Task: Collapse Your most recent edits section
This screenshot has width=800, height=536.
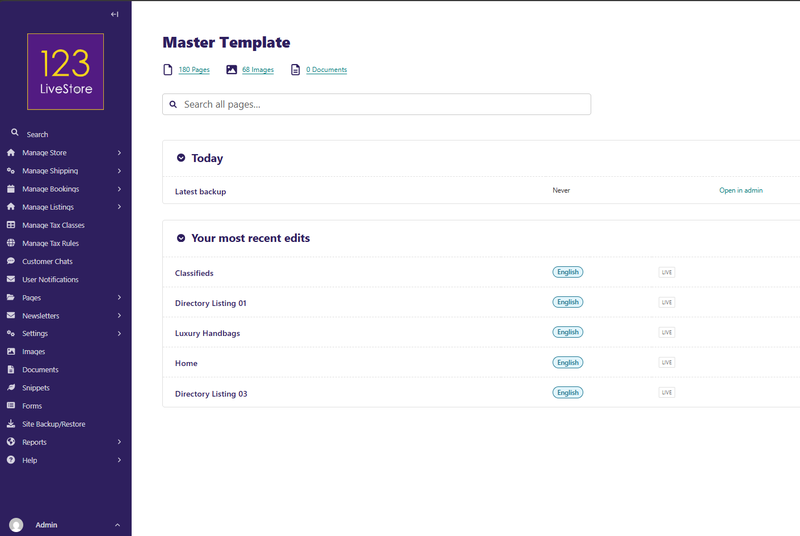Action: tap(181, 238)
